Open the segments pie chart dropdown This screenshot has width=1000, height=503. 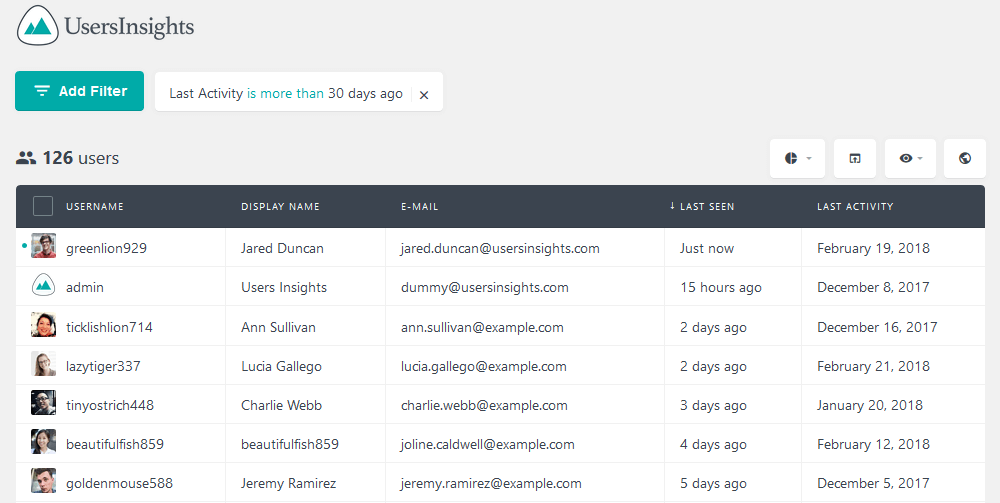point(797,158)
